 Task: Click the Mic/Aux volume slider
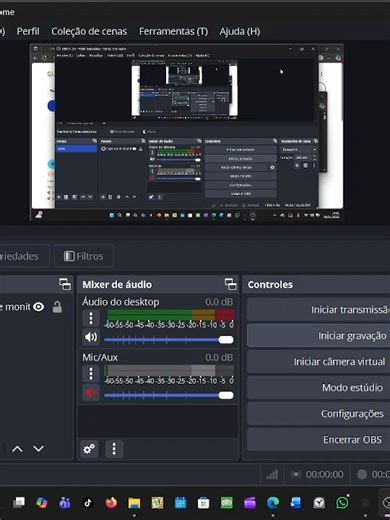(169, 395)
